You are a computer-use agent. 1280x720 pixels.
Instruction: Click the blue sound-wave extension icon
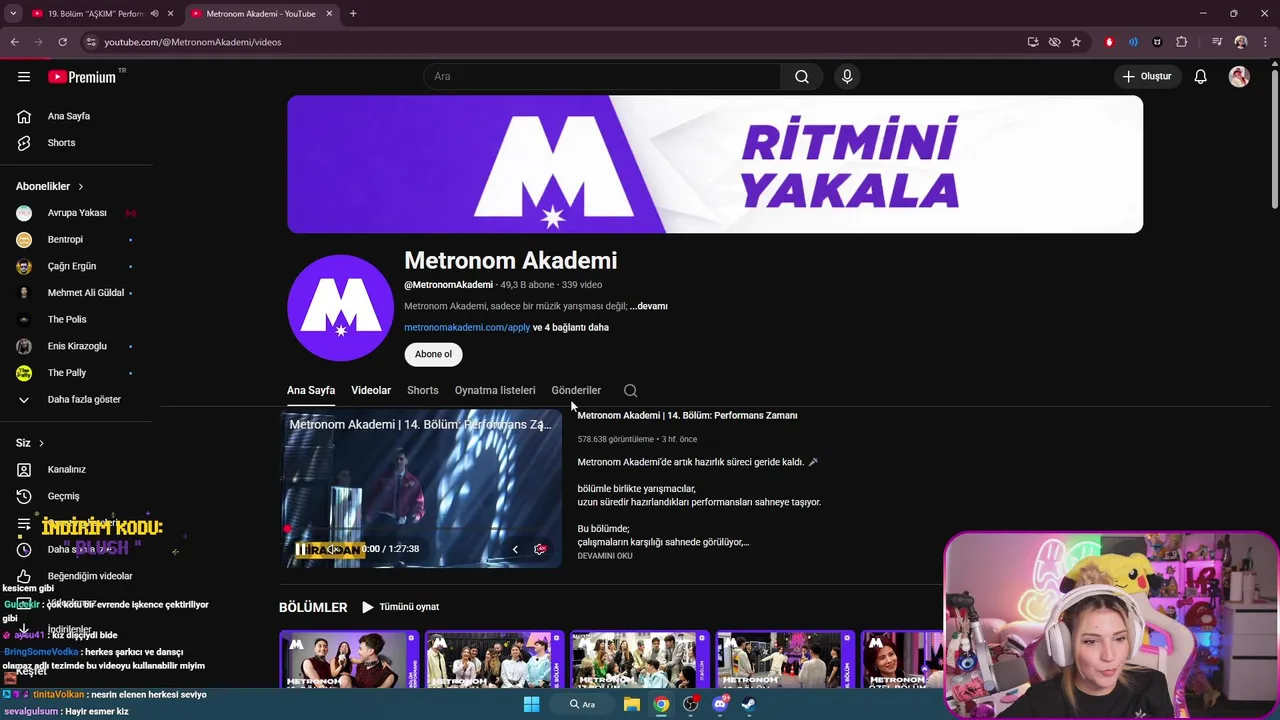point(1133,42)
